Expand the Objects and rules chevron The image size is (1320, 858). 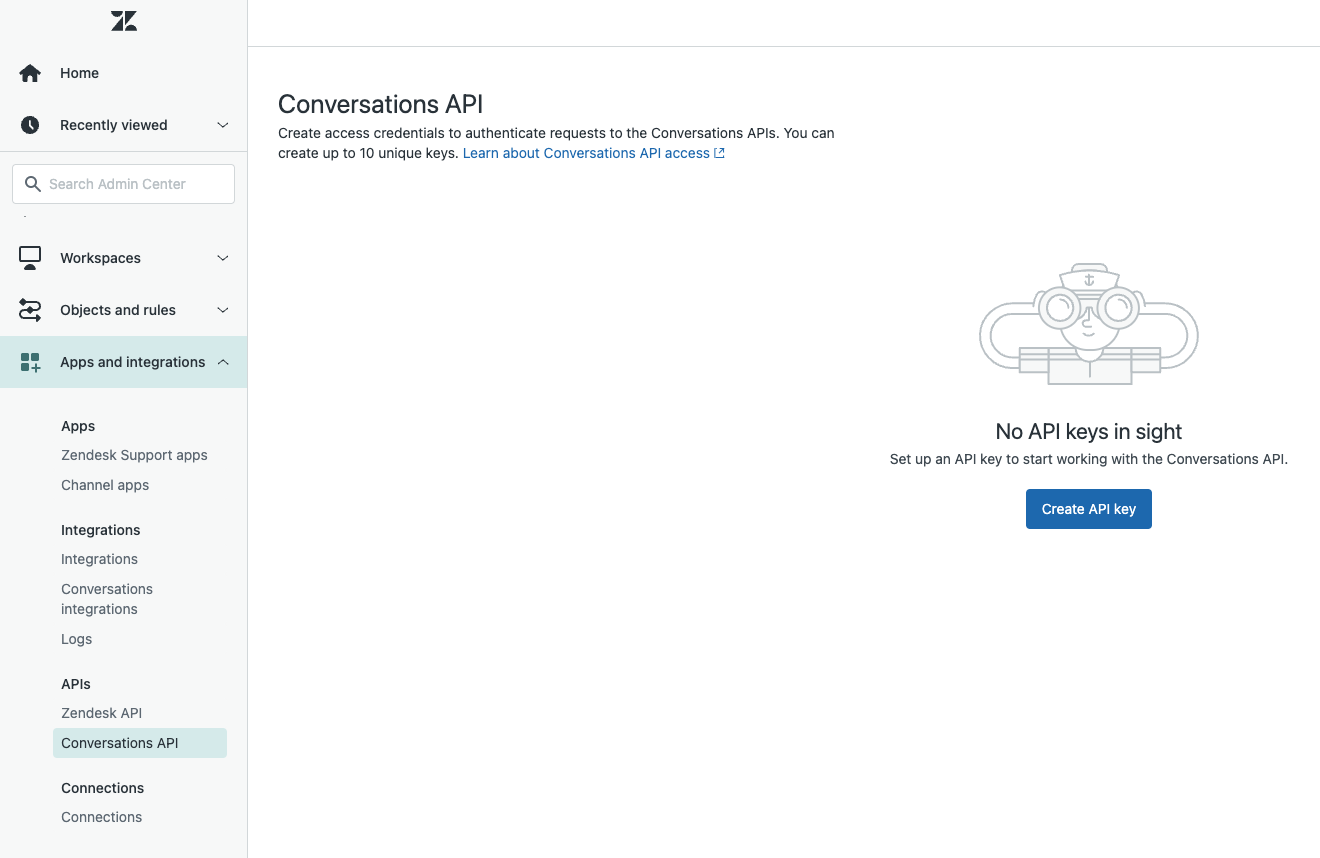pos(223,310)
